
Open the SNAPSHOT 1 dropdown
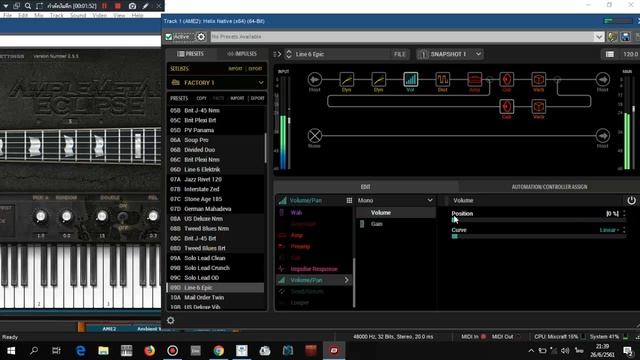478,54
